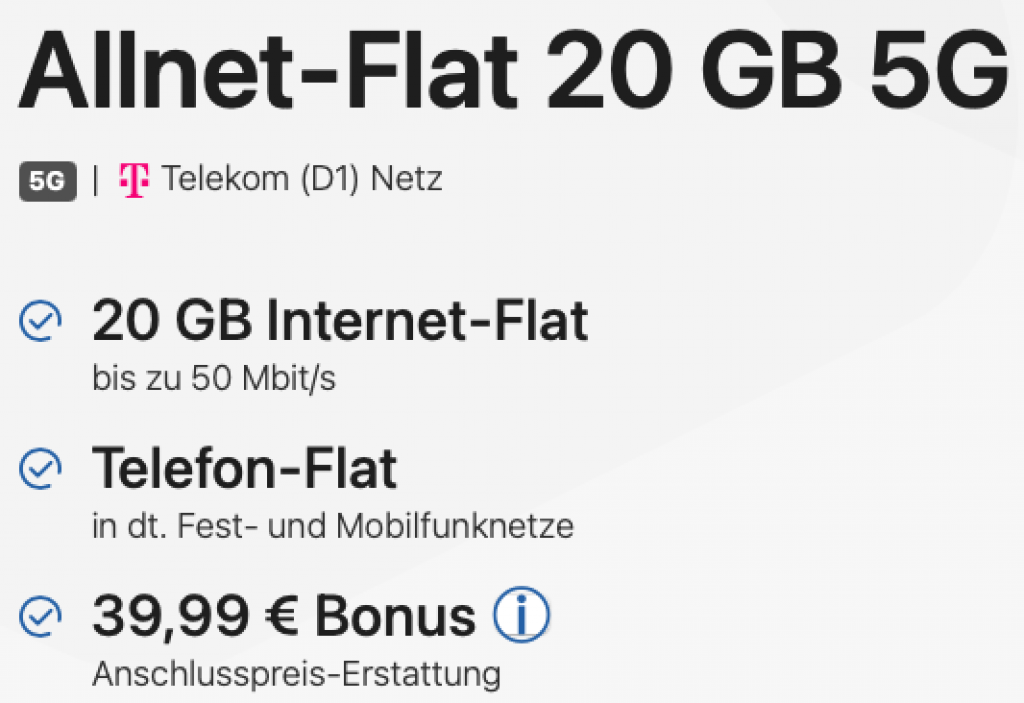The image size is (1024, 703).
Task: Toggle the 5G network option badge
Action: pyautogui.click(x=48, y=180)
